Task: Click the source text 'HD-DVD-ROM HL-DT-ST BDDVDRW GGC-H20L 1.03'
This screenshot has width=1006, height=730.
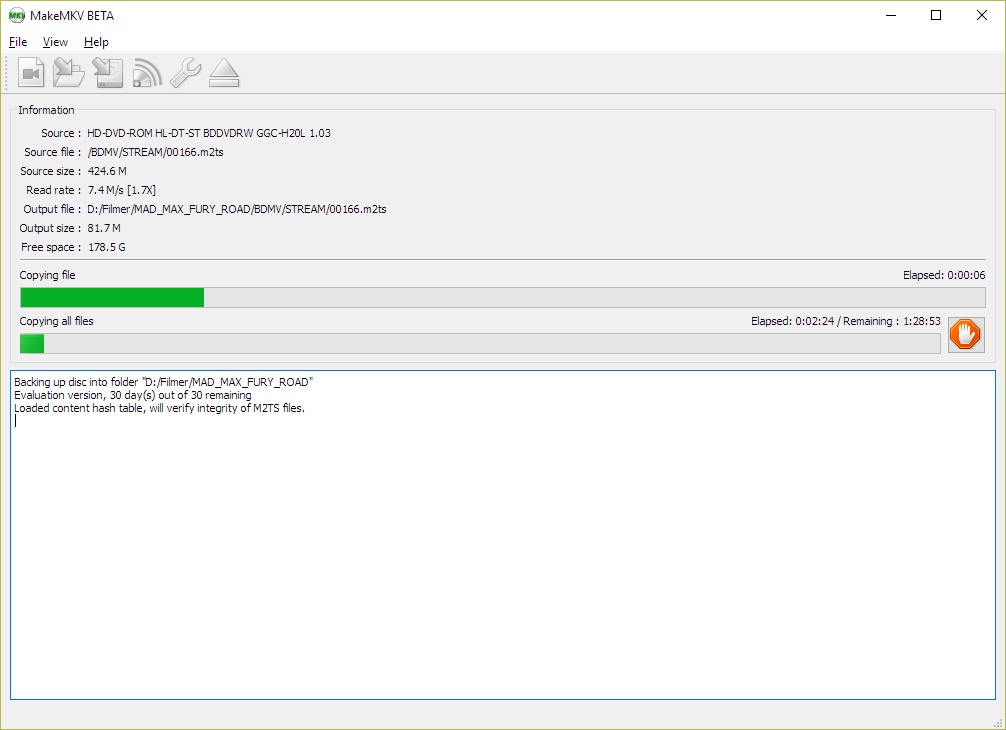Action: click(209, 133)
